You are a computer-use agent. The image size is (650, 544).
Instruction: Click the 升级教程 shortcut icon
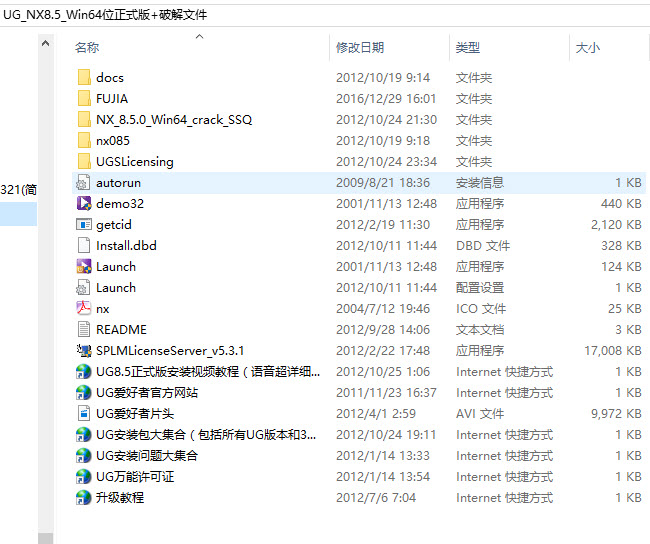pyautogui.click(x=84, y=498)
